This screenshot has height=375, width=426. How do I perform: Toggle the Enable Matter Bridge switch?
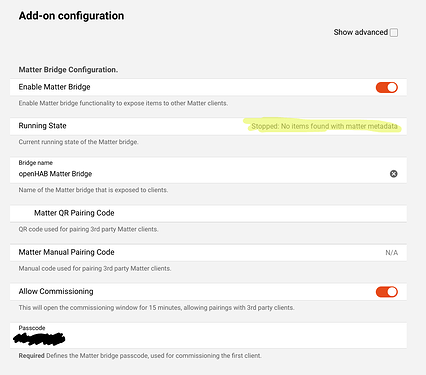pos(387,87)
